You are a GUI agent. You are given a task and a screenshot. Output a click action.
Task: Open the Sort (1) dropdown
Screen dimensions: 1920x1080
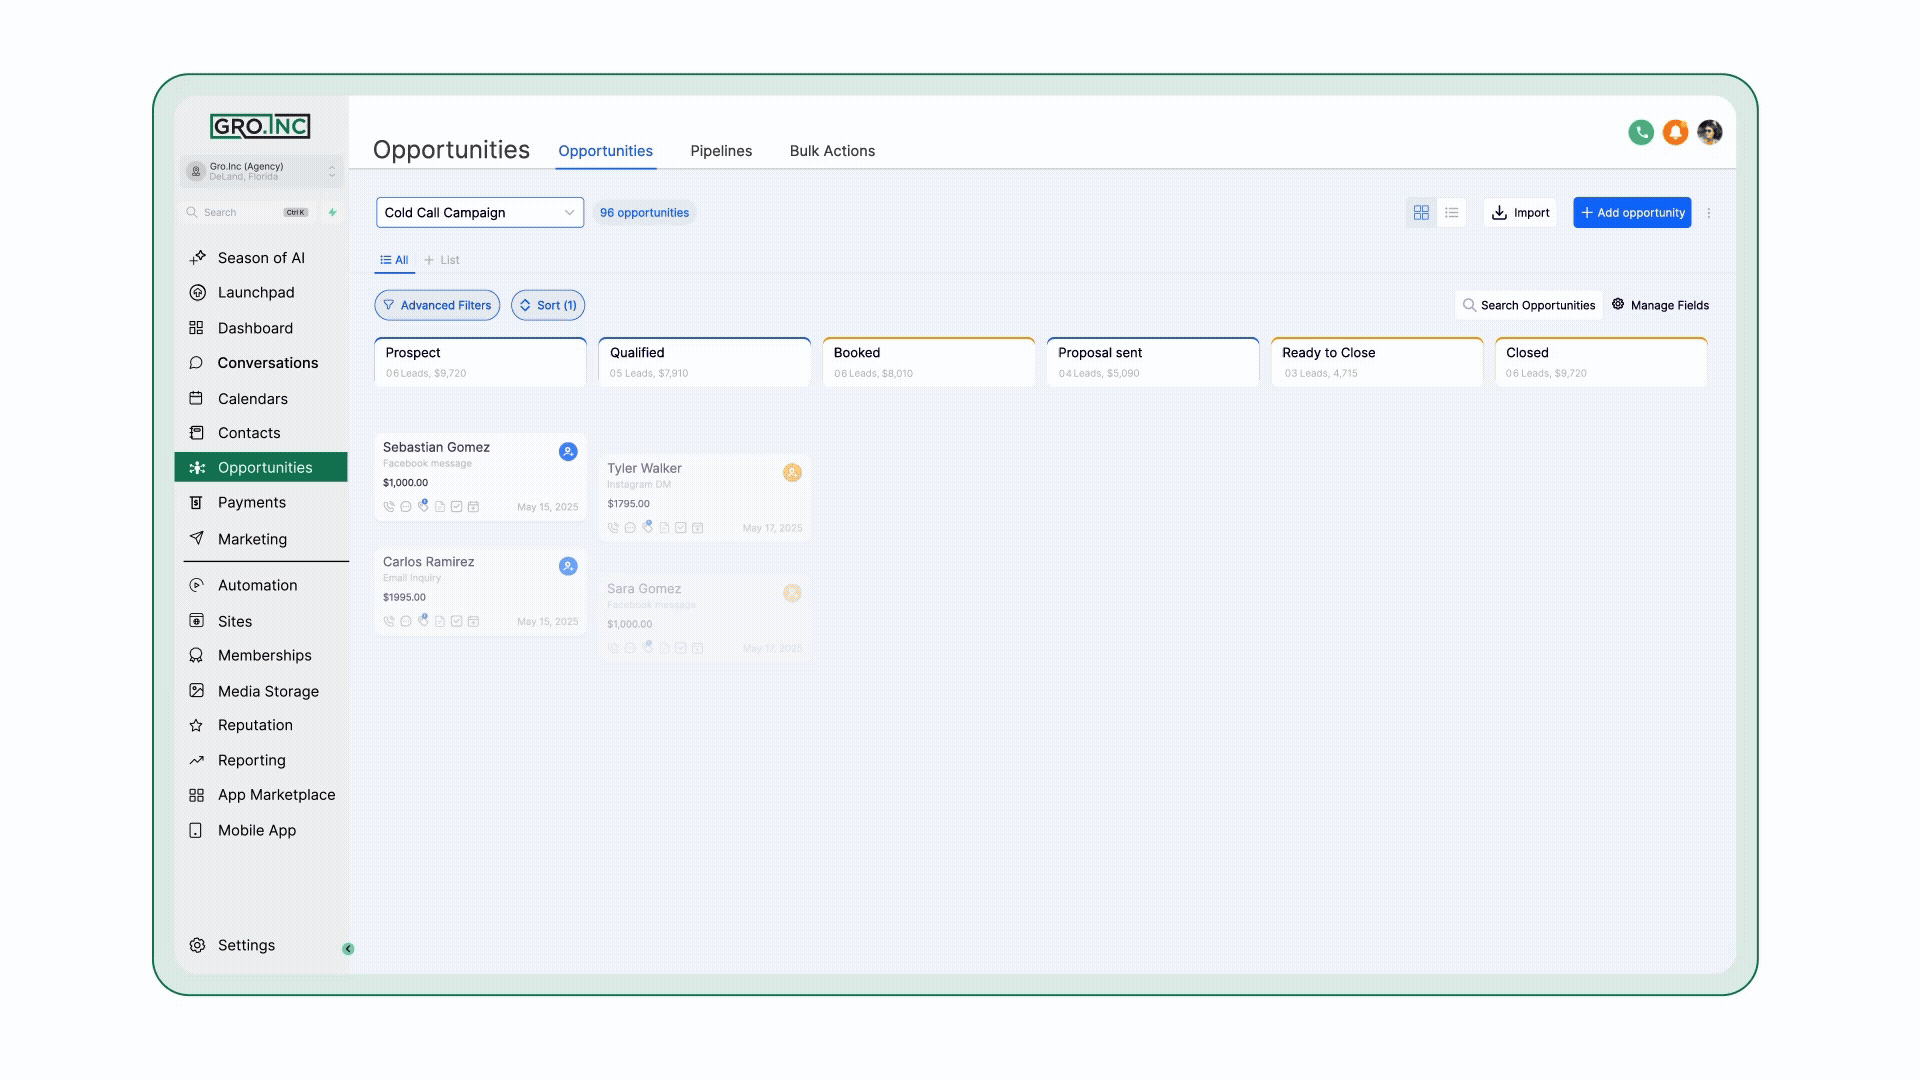pyautogui.click(x=547, y=305)
